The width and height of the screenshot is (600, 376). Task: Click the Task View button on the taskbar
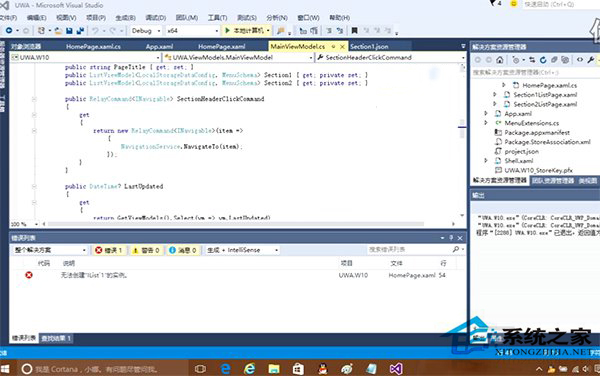tap(200, 369)
